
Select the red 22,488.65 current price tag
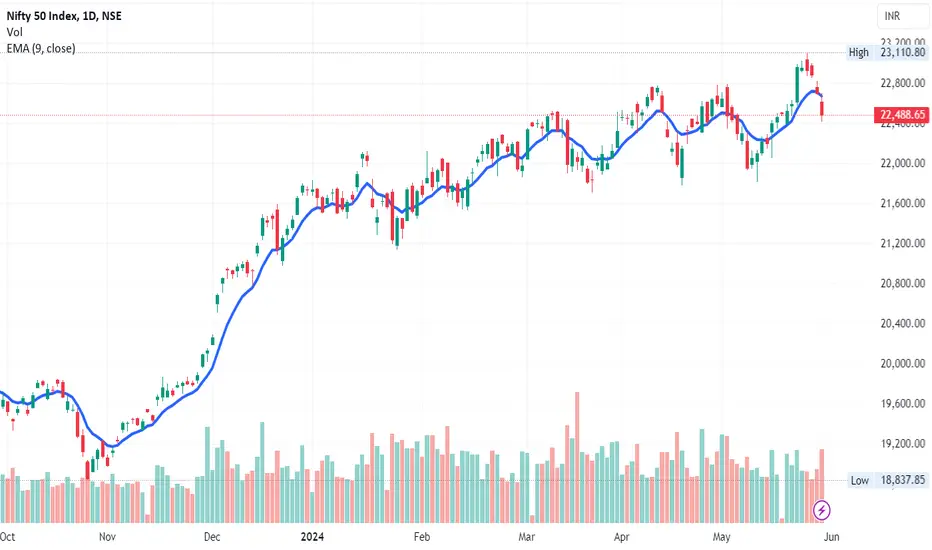(x=901, y=115)
